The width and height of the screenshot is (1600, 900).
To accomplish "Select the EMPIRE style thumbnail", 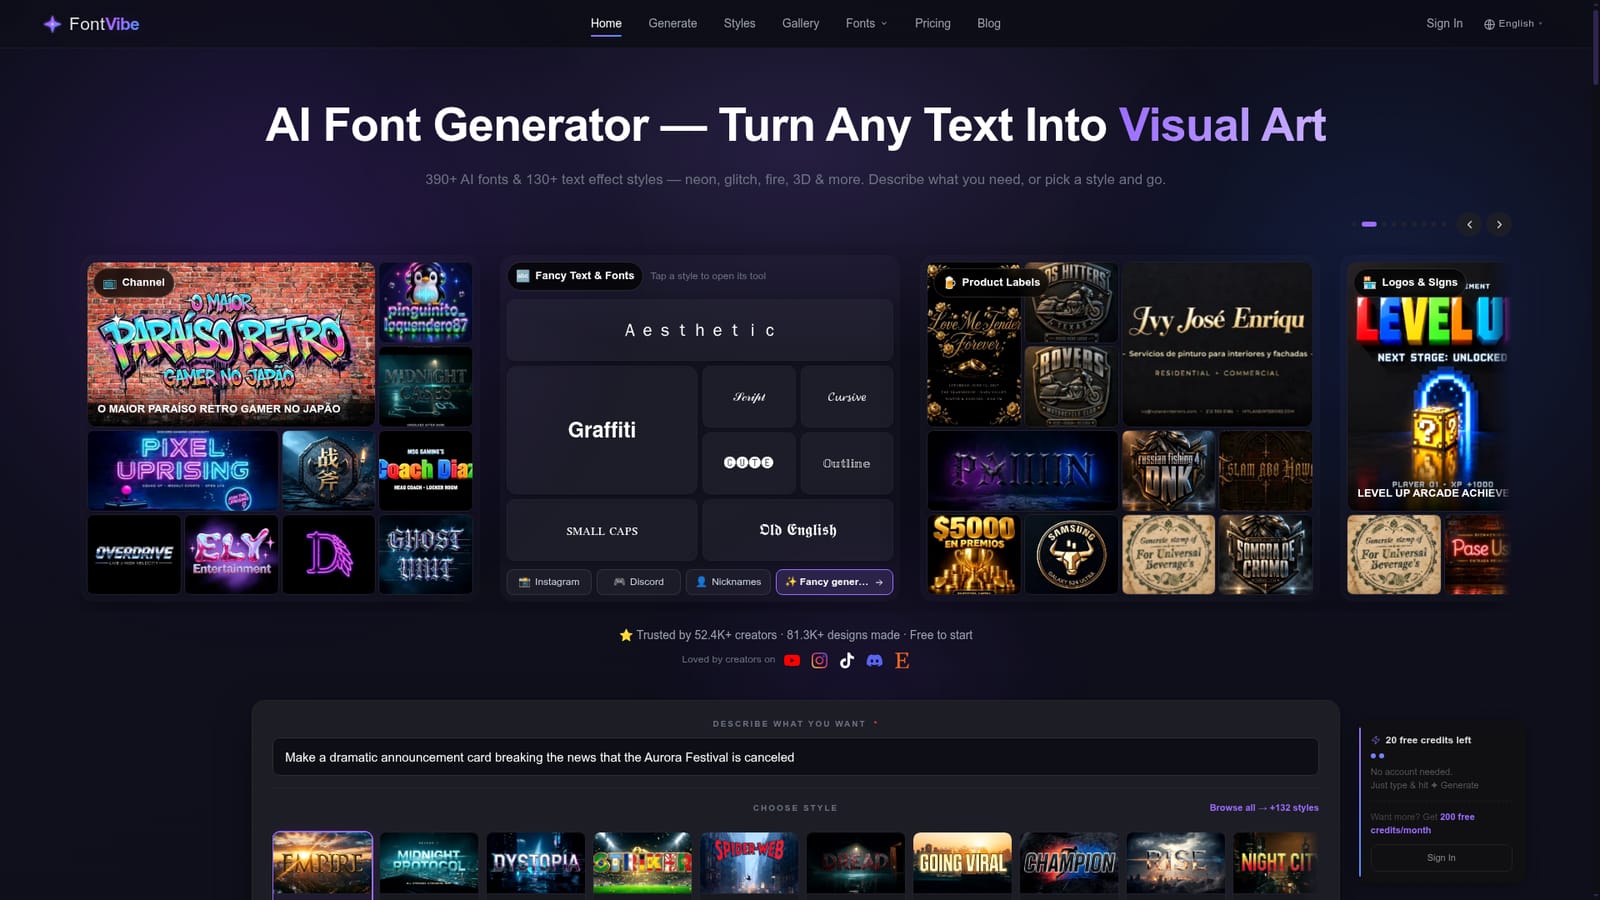I will 322,864.
